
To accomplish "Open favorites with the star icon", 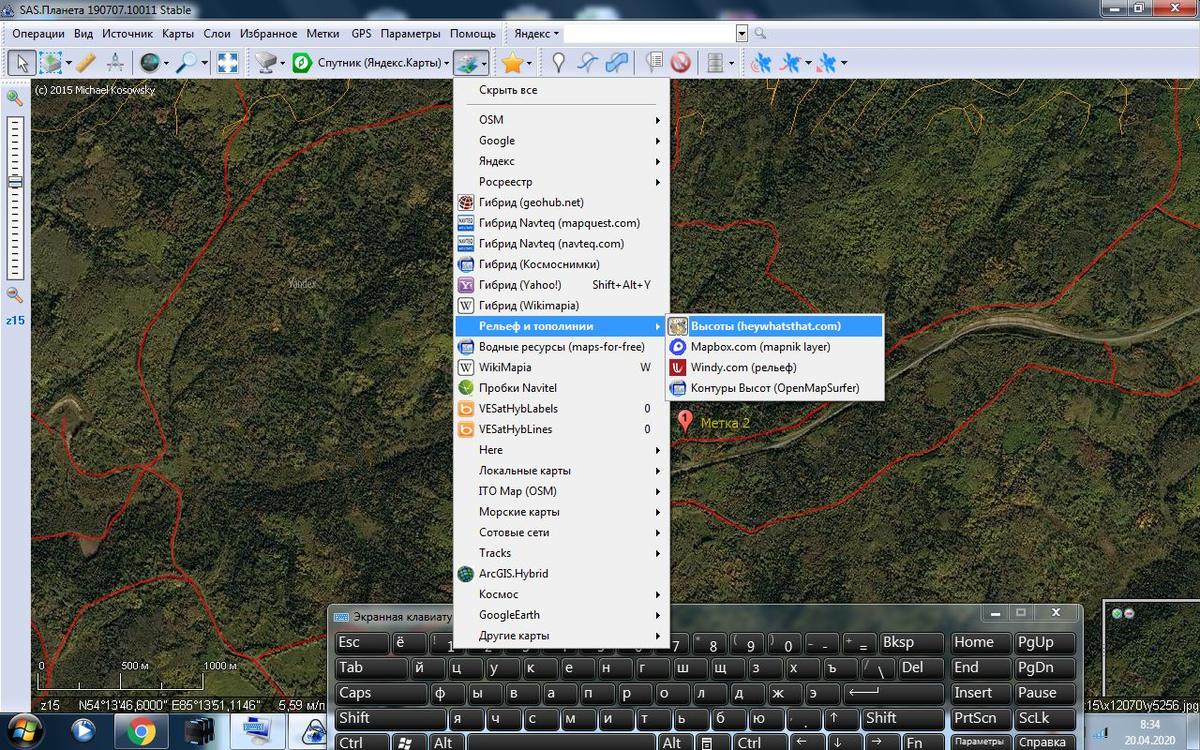I will 512,63.
